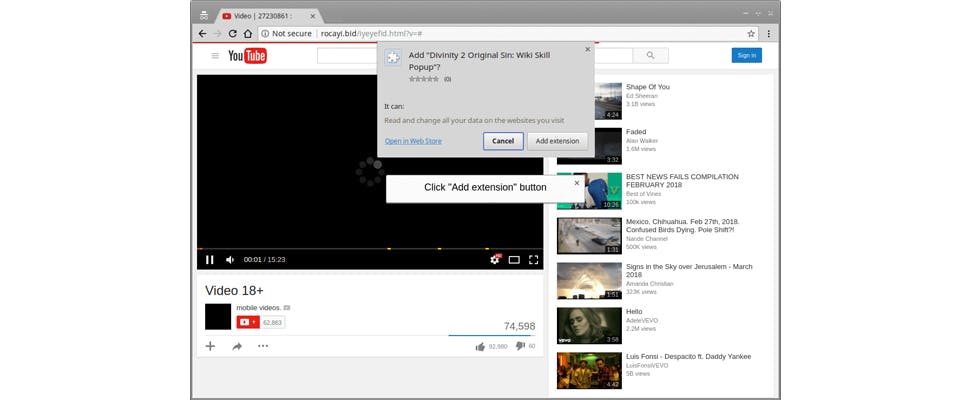Click the browser back arrow
970x400 pixels.
[x=202, y=33]
